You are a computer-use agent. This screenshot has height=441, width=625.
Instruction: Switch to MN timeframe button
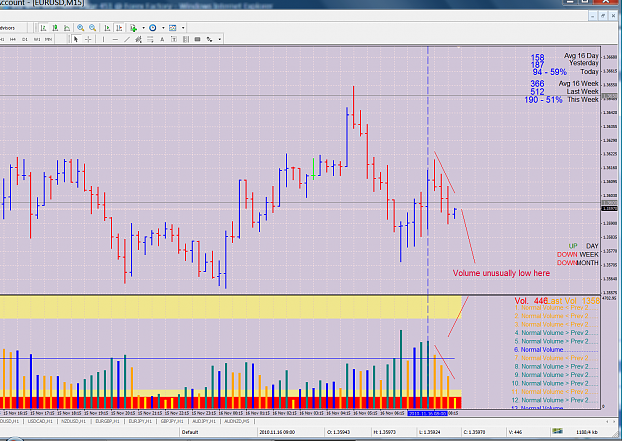48,39
